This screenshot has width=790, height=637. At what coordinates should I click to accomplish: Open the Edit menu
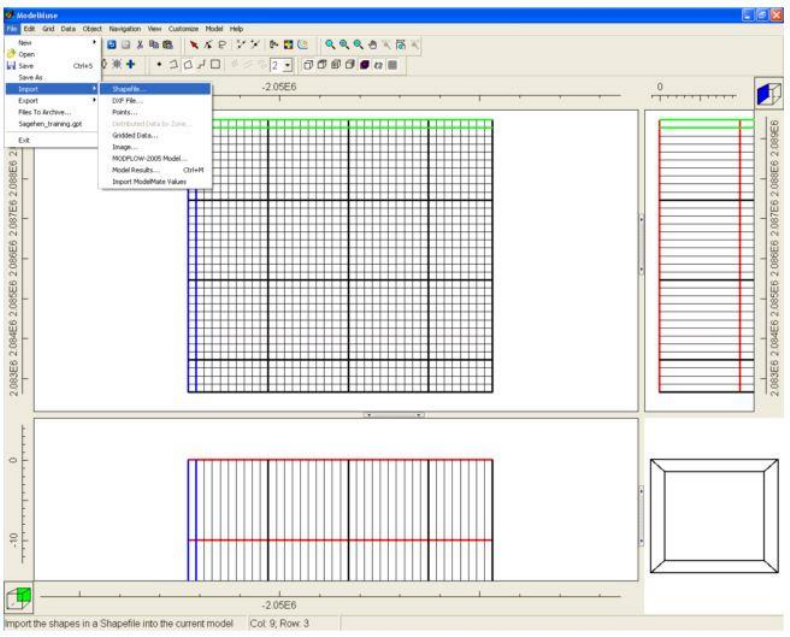click(29, 29)
